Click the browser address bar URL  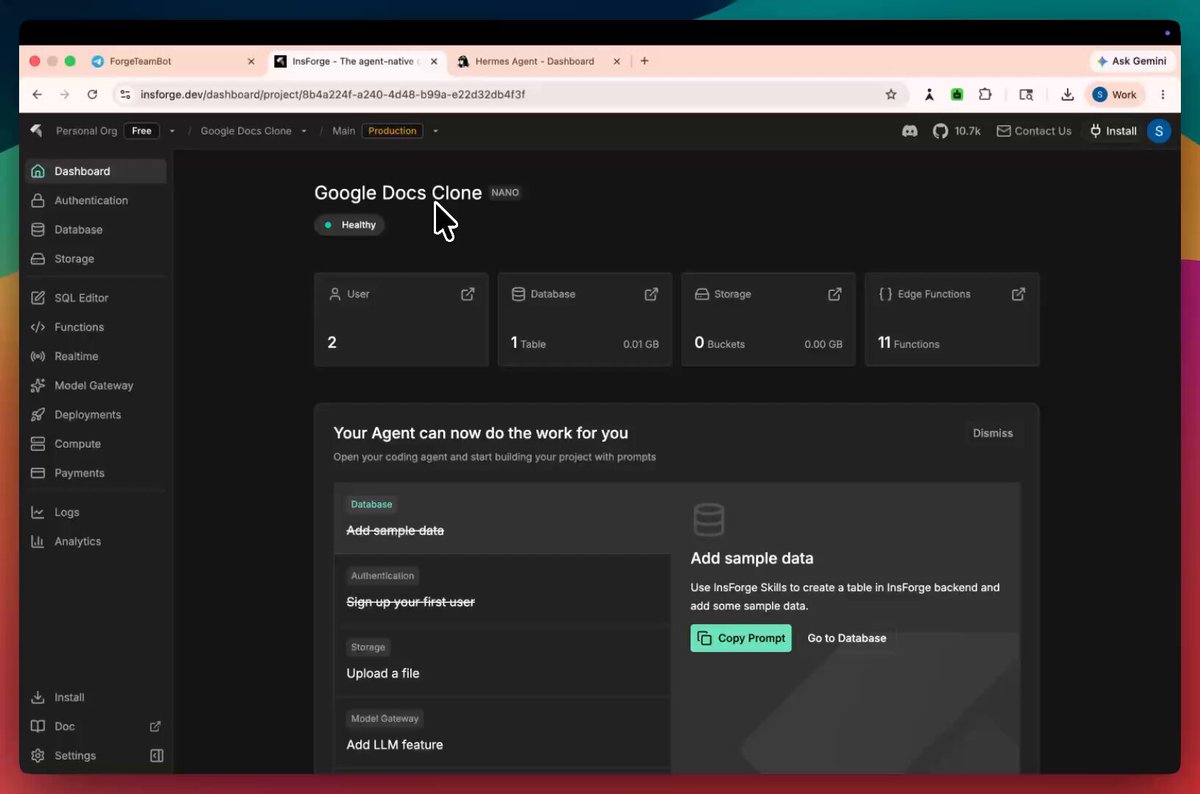tap(333, 94)
